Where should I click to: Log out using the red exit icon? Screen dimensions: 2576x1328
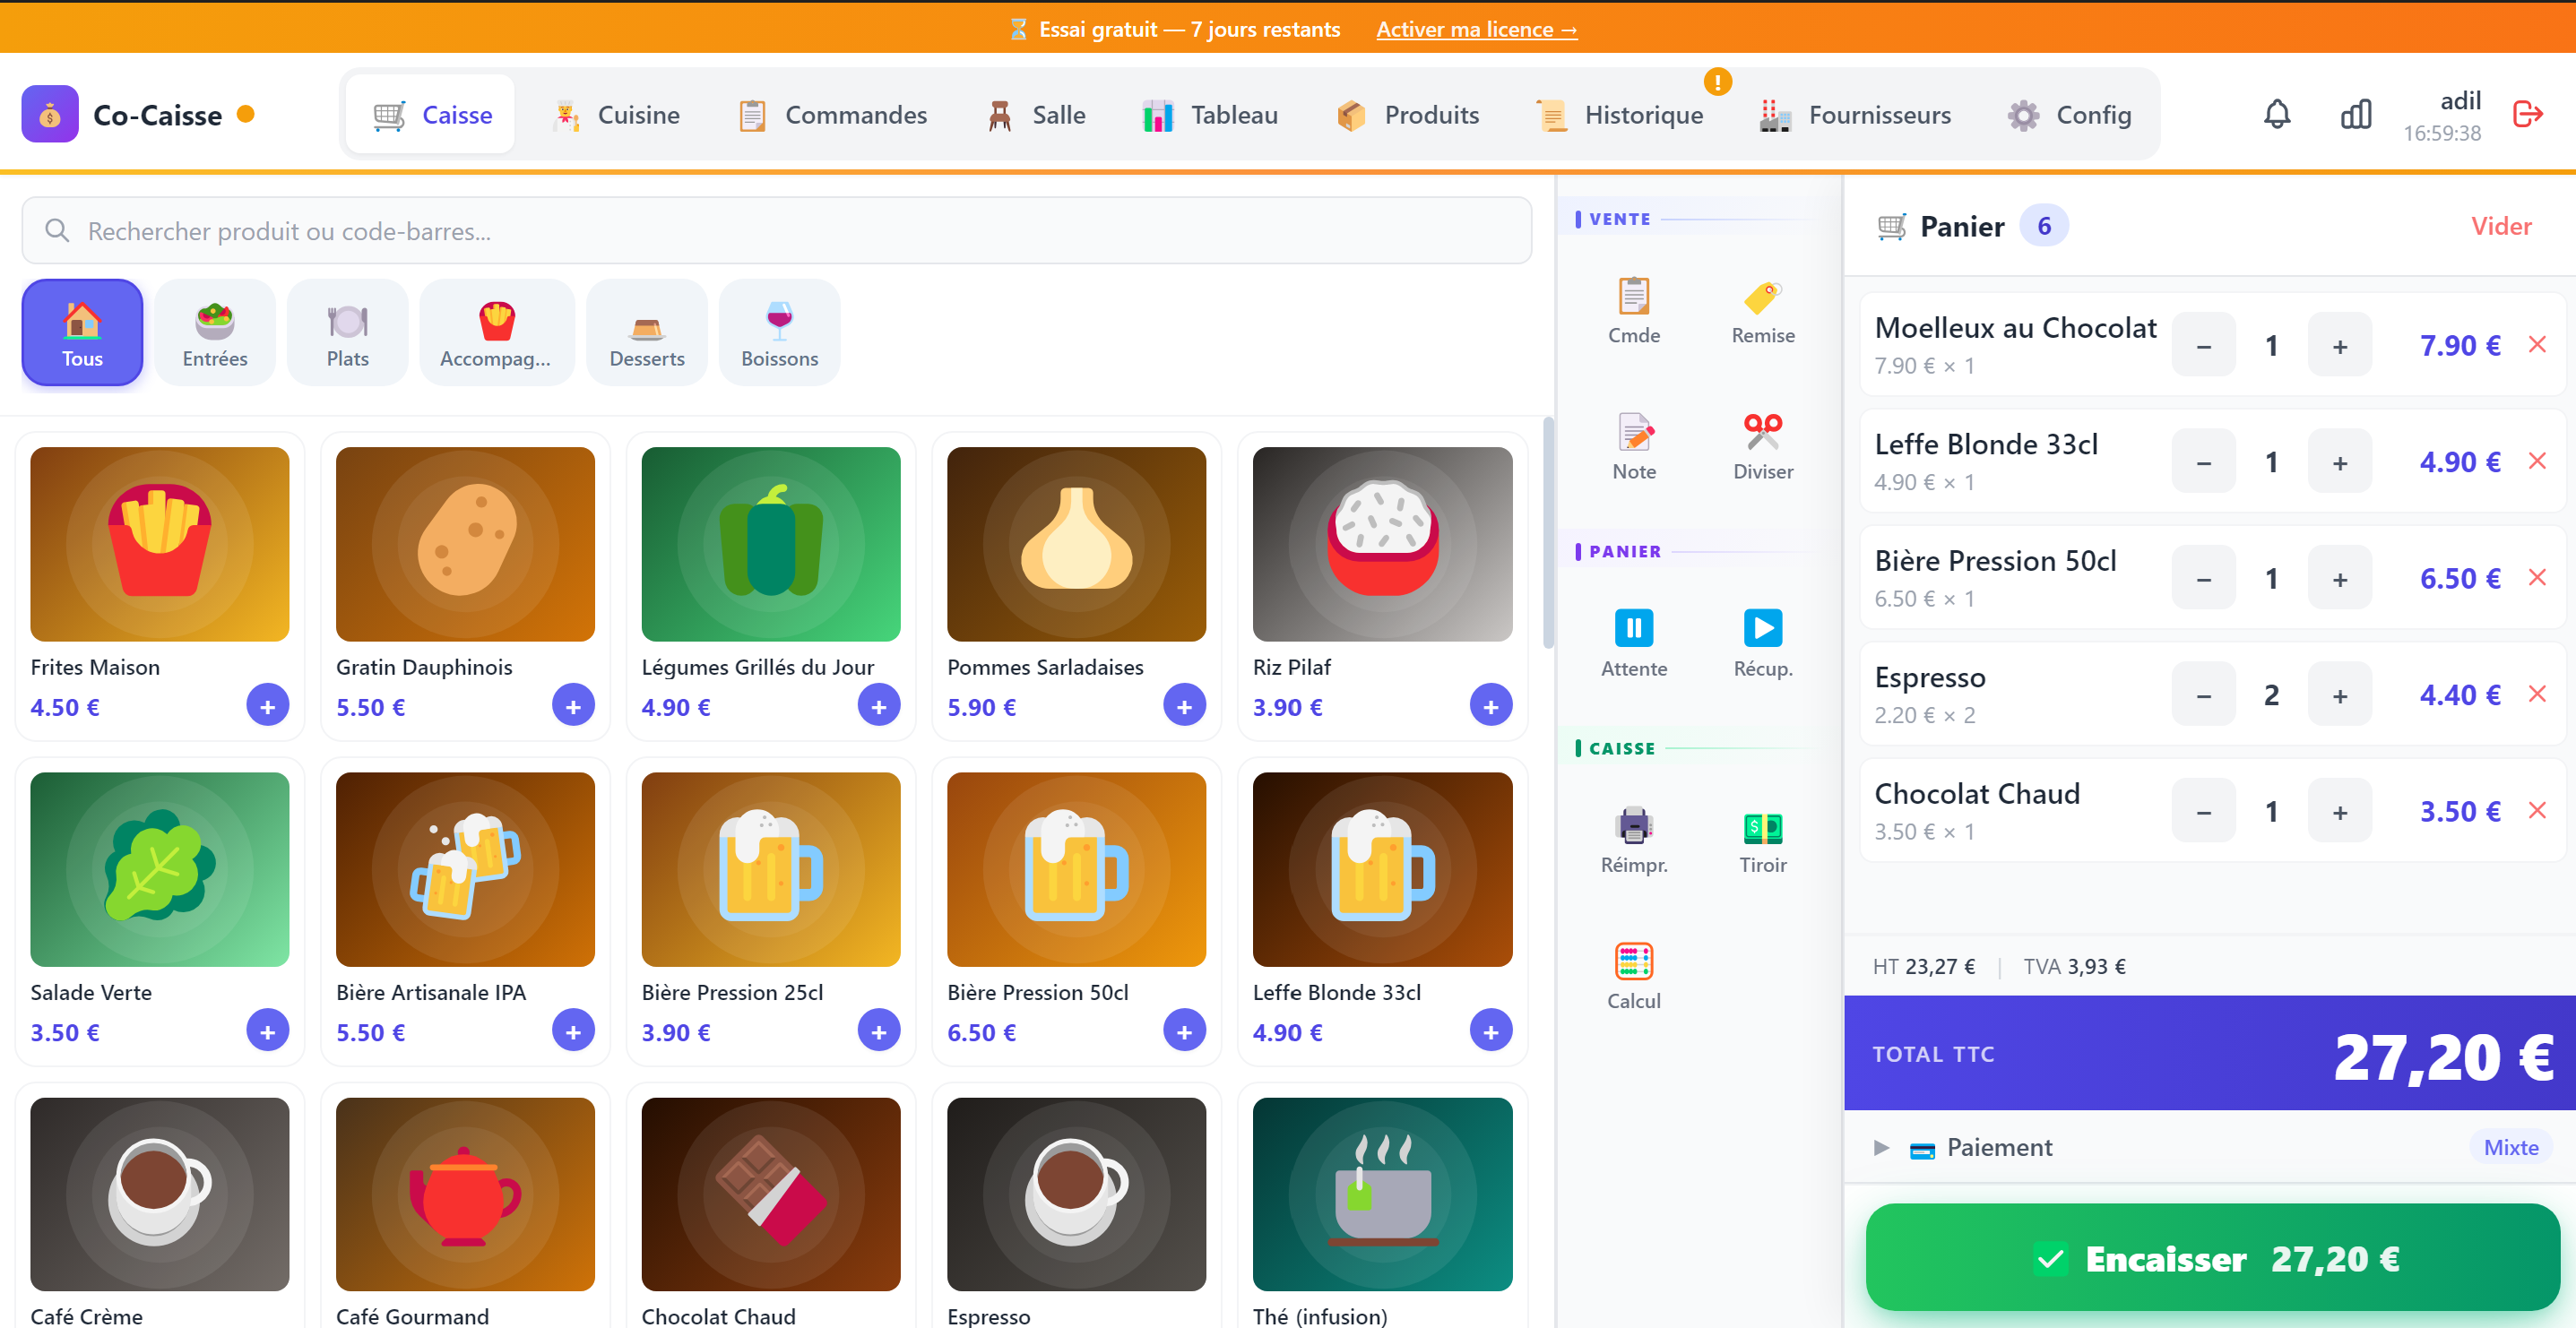pos(2528,114)
